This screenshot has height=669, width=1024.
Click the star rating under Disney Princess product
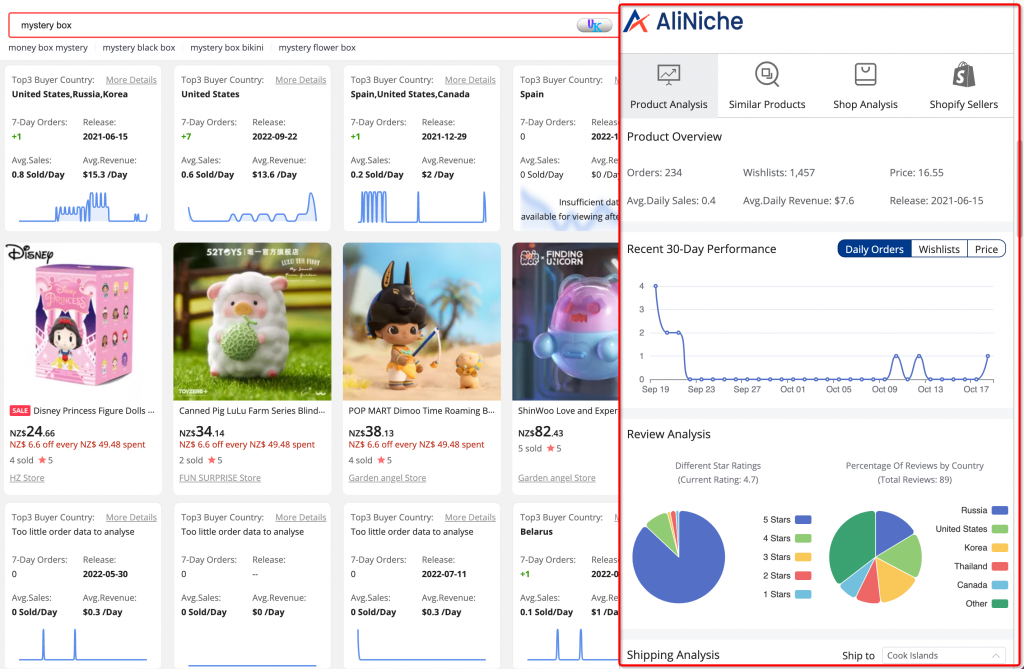tap(44, 460)
